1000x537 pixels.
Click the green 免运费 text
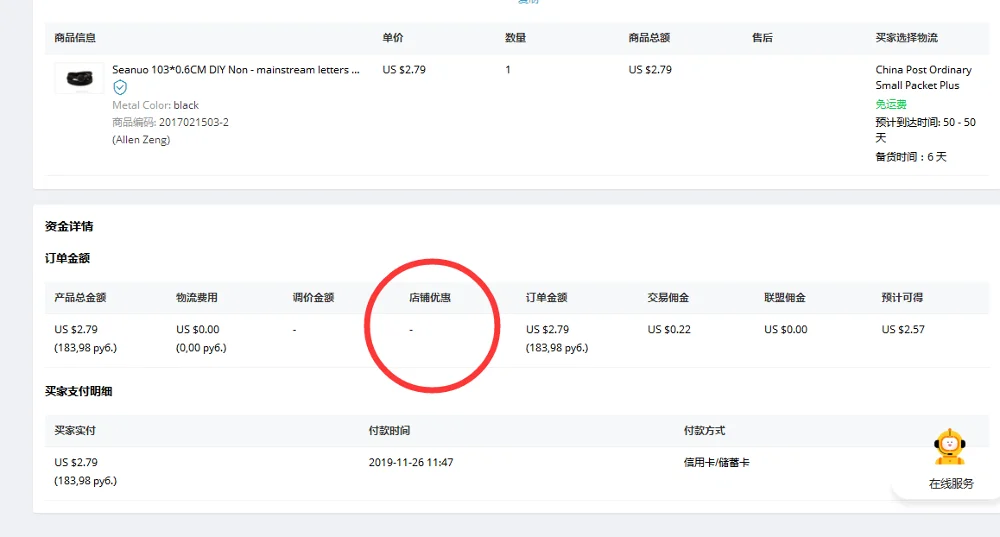tap(891, 104)
